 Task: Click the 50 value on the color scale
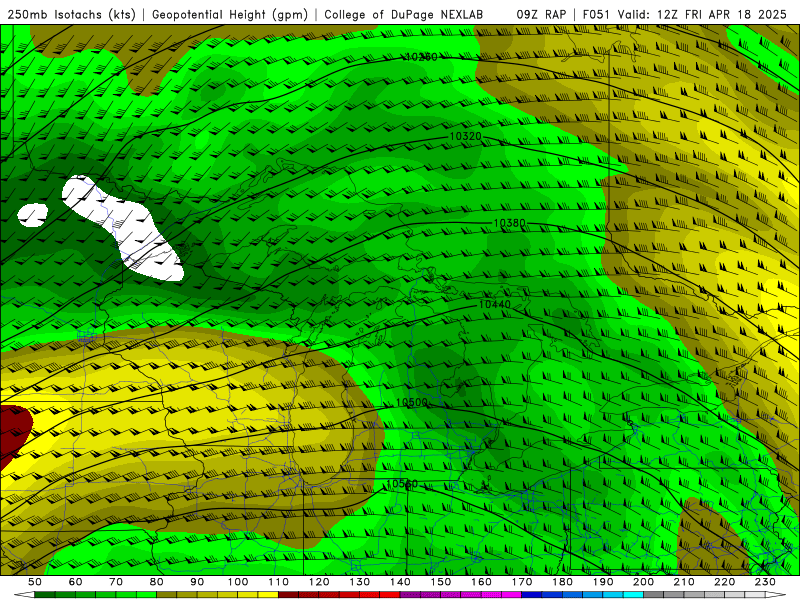point(35,582)
